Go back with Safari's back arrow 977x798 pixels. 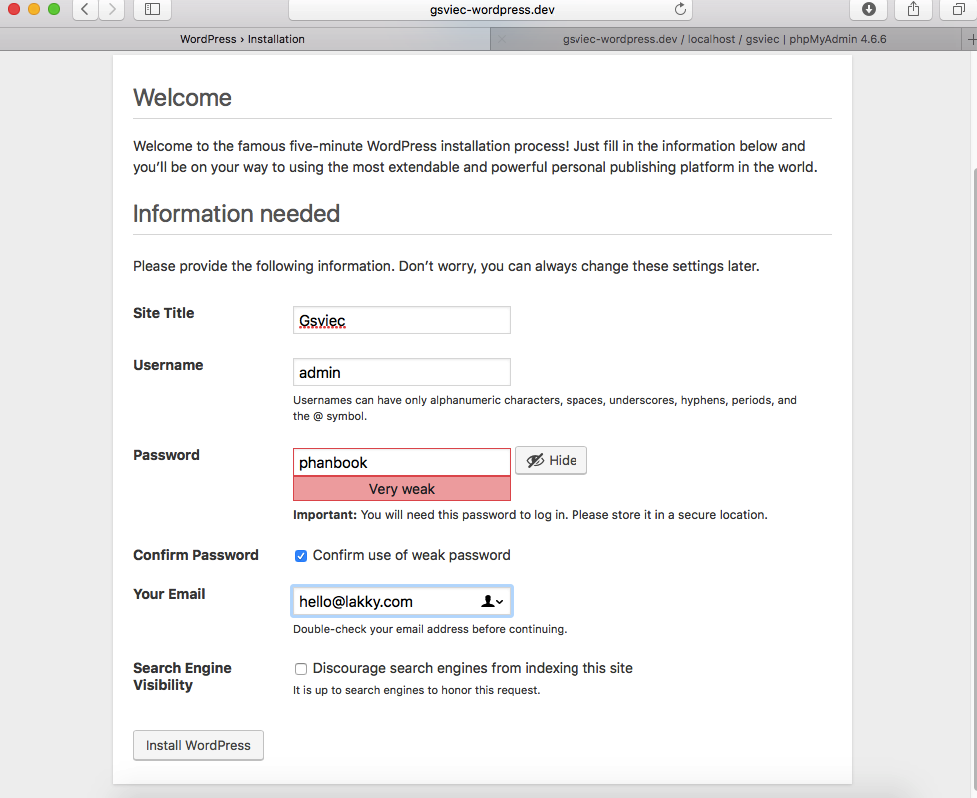(85, 9)
